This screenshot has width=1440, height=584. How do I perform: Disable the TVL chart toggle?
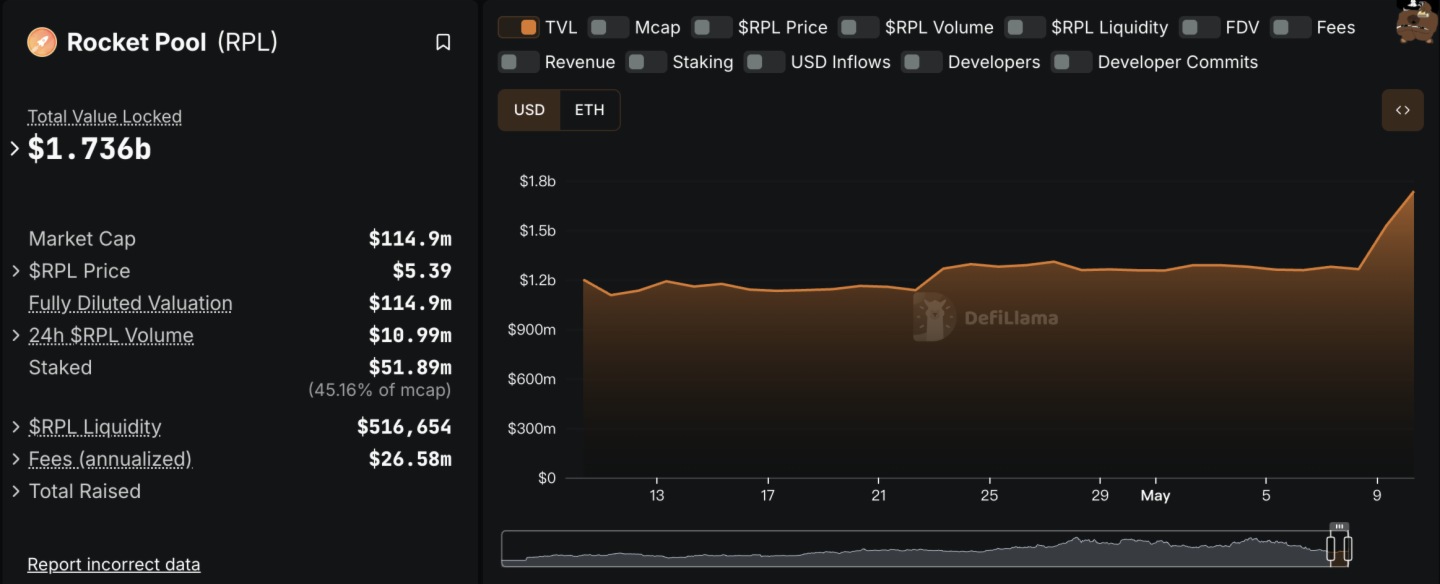coord(518,27)
